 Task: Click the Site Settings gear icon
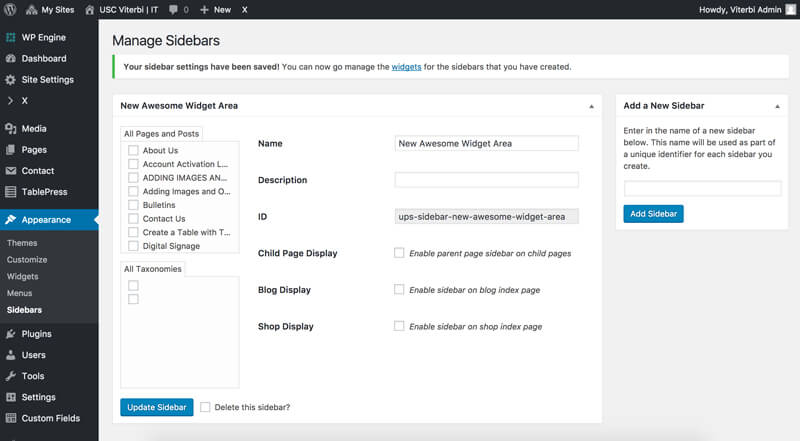(11, 80)
